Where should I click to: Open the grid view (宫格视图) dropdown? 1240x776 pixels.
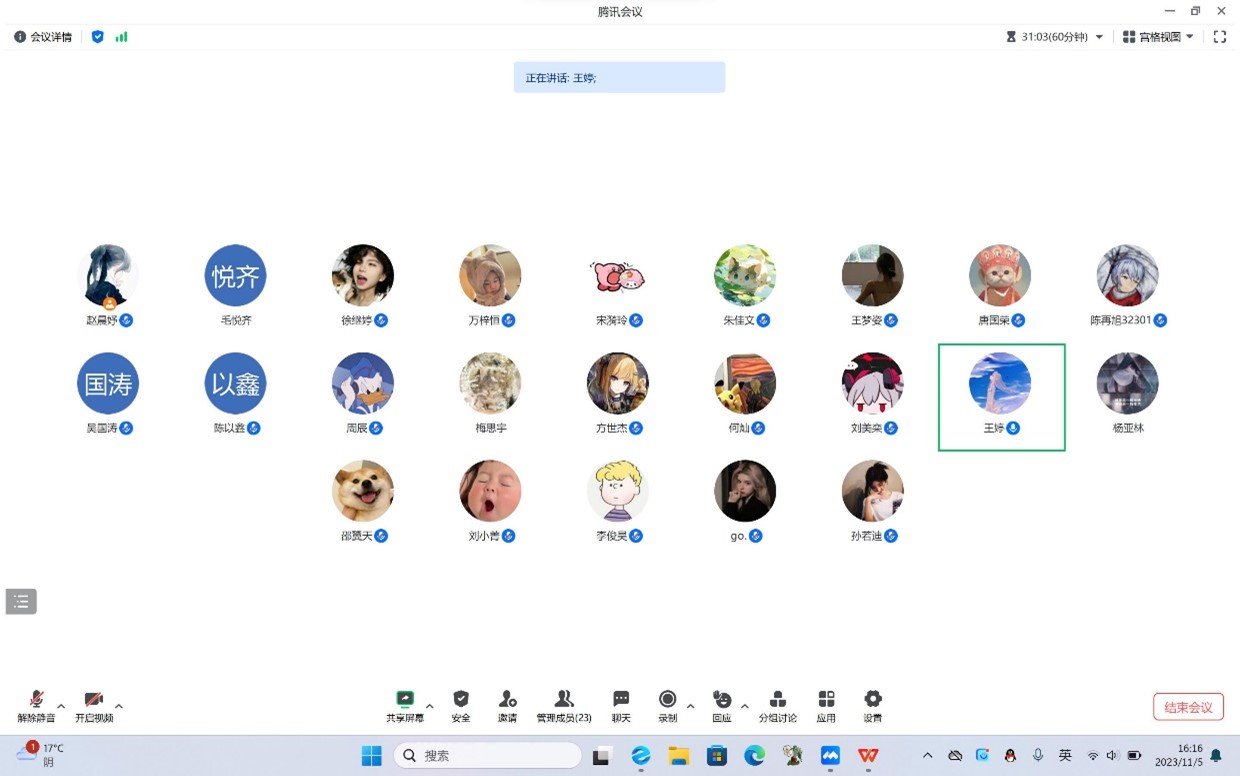(x=1158, y=37)
